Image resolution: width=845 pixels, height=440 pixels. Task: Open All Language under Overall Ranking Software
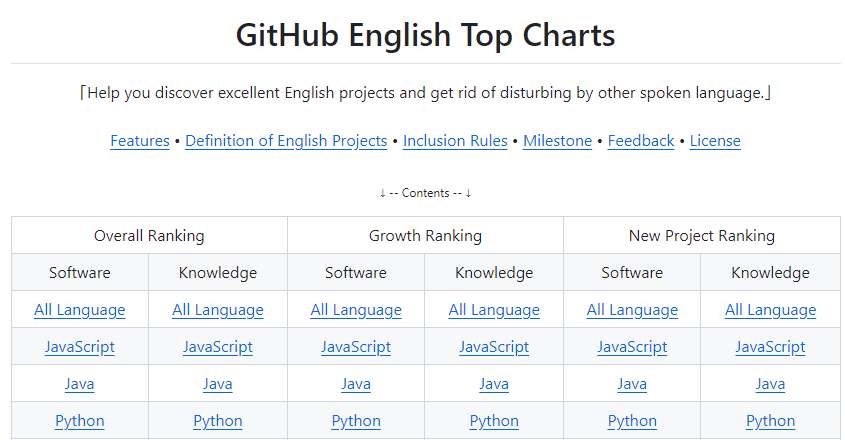click(x=80, y=310)
